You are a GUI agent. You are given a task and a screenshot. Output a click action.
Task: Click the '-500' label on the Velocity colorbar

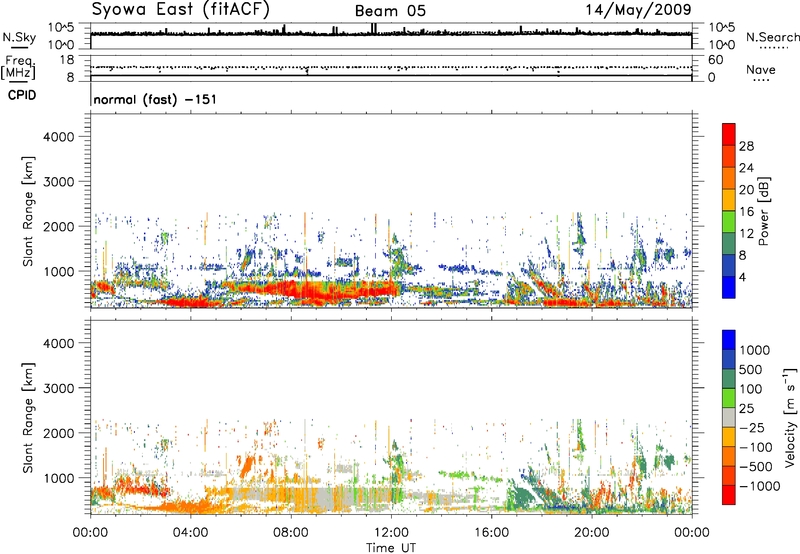(756, 466)
